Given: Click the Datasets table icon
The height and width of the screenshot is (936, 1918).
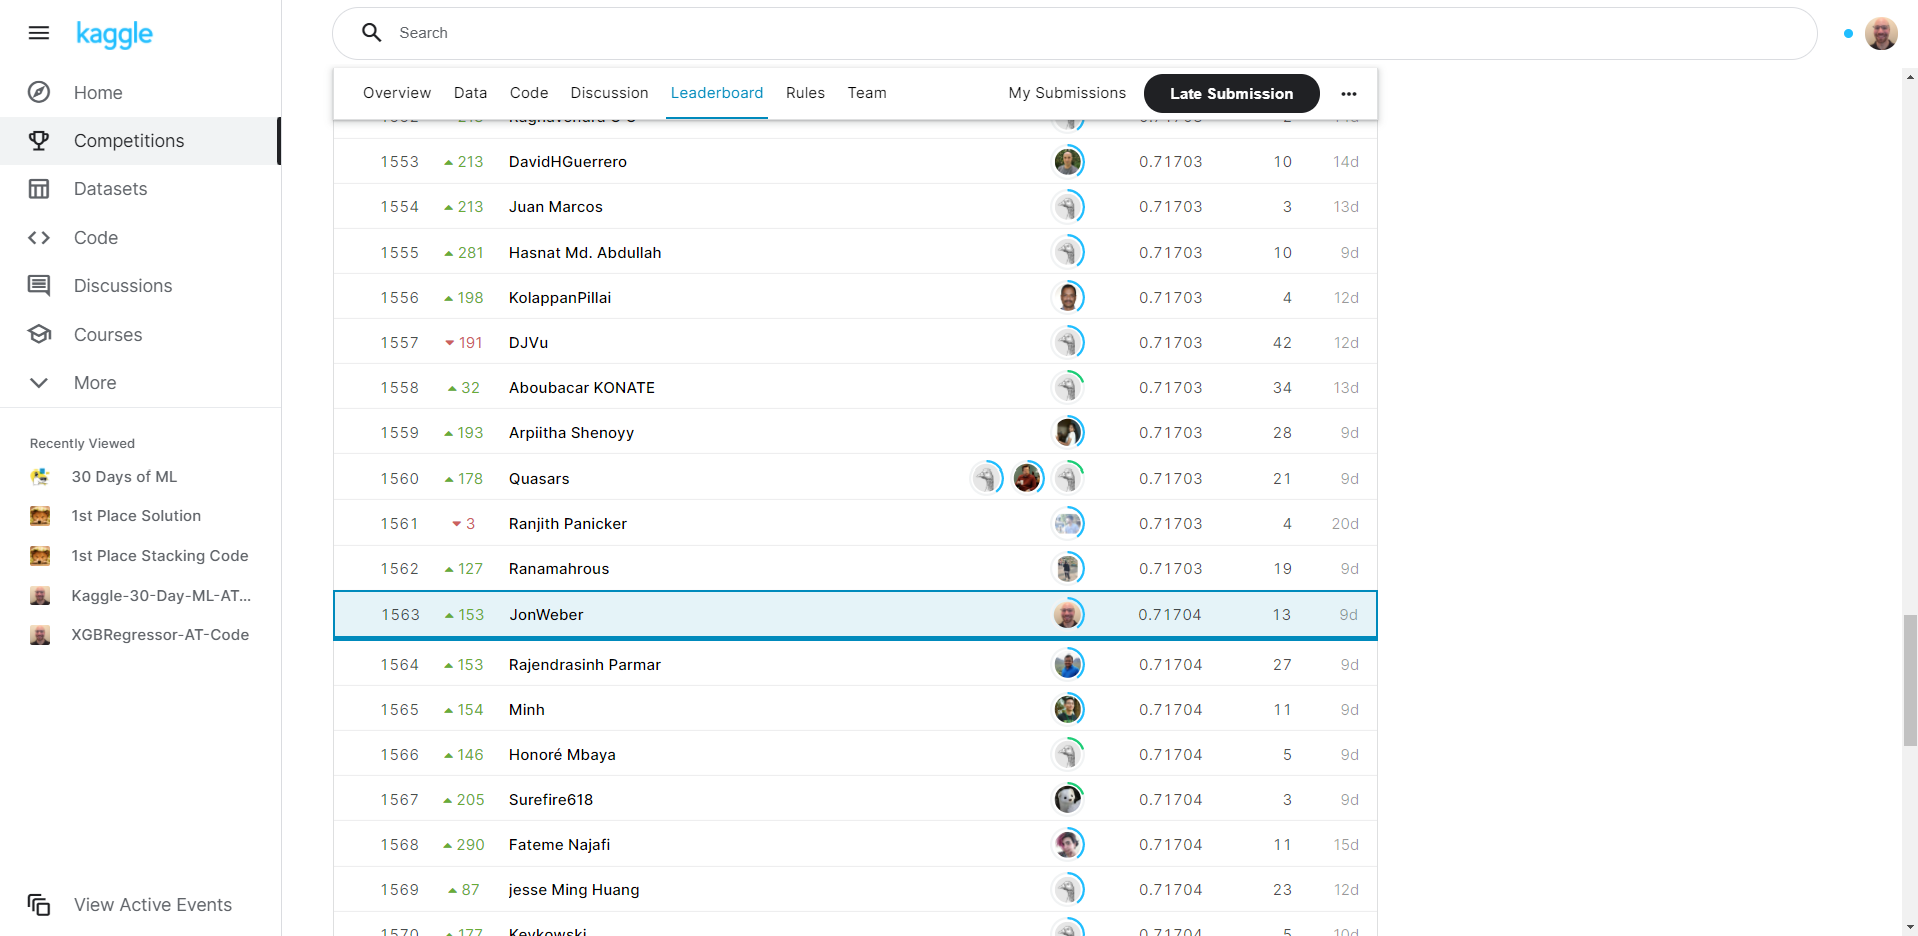Looking at the screenshot, I should [x=39, y=189].
